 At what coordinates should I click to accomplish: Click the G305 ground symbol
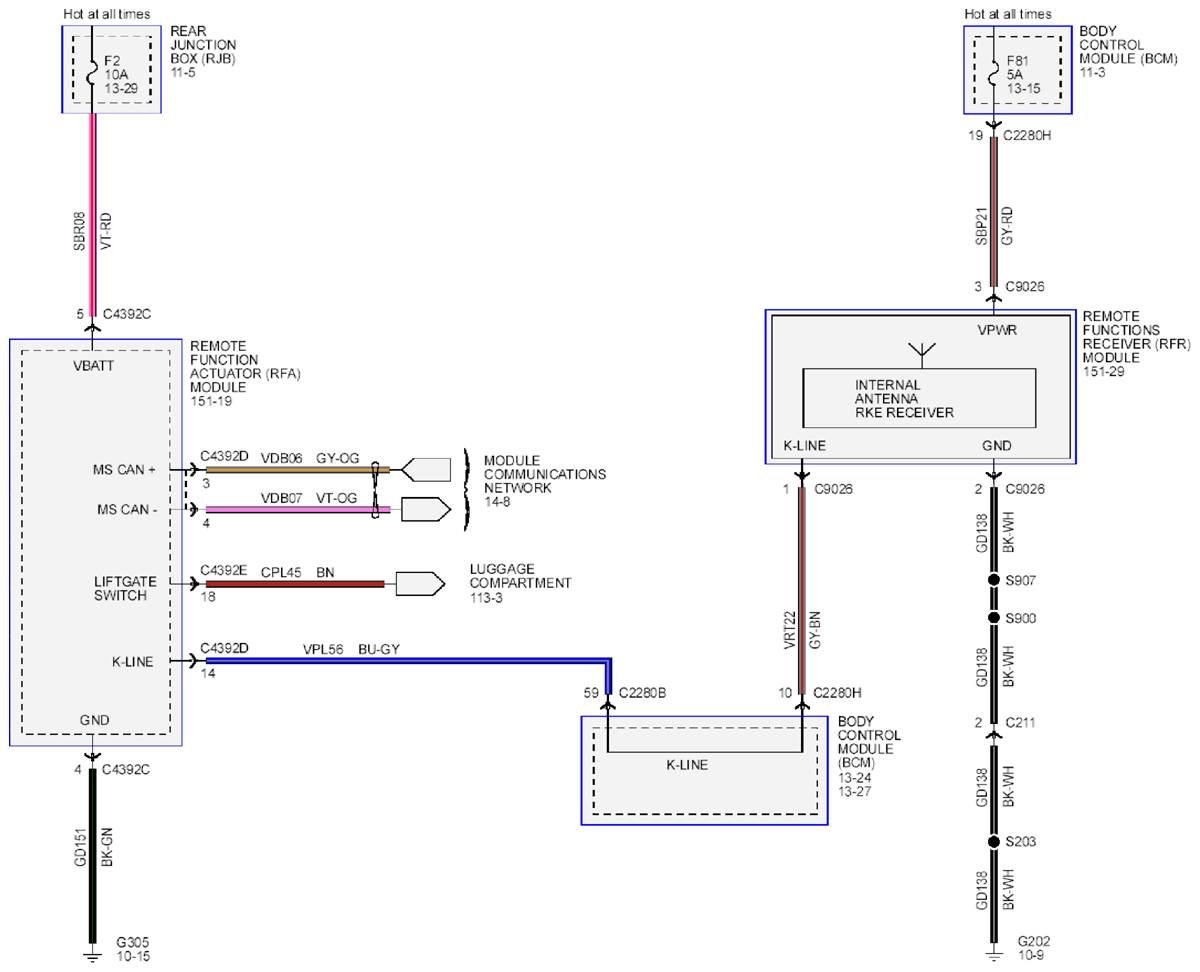pos(92,956)
